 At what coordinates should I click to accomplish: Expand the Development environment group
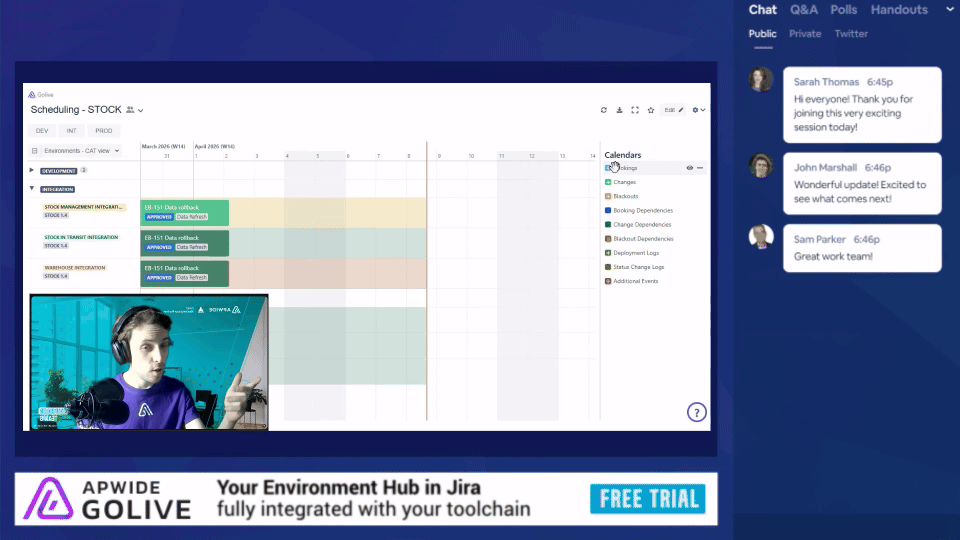(32, 171)
